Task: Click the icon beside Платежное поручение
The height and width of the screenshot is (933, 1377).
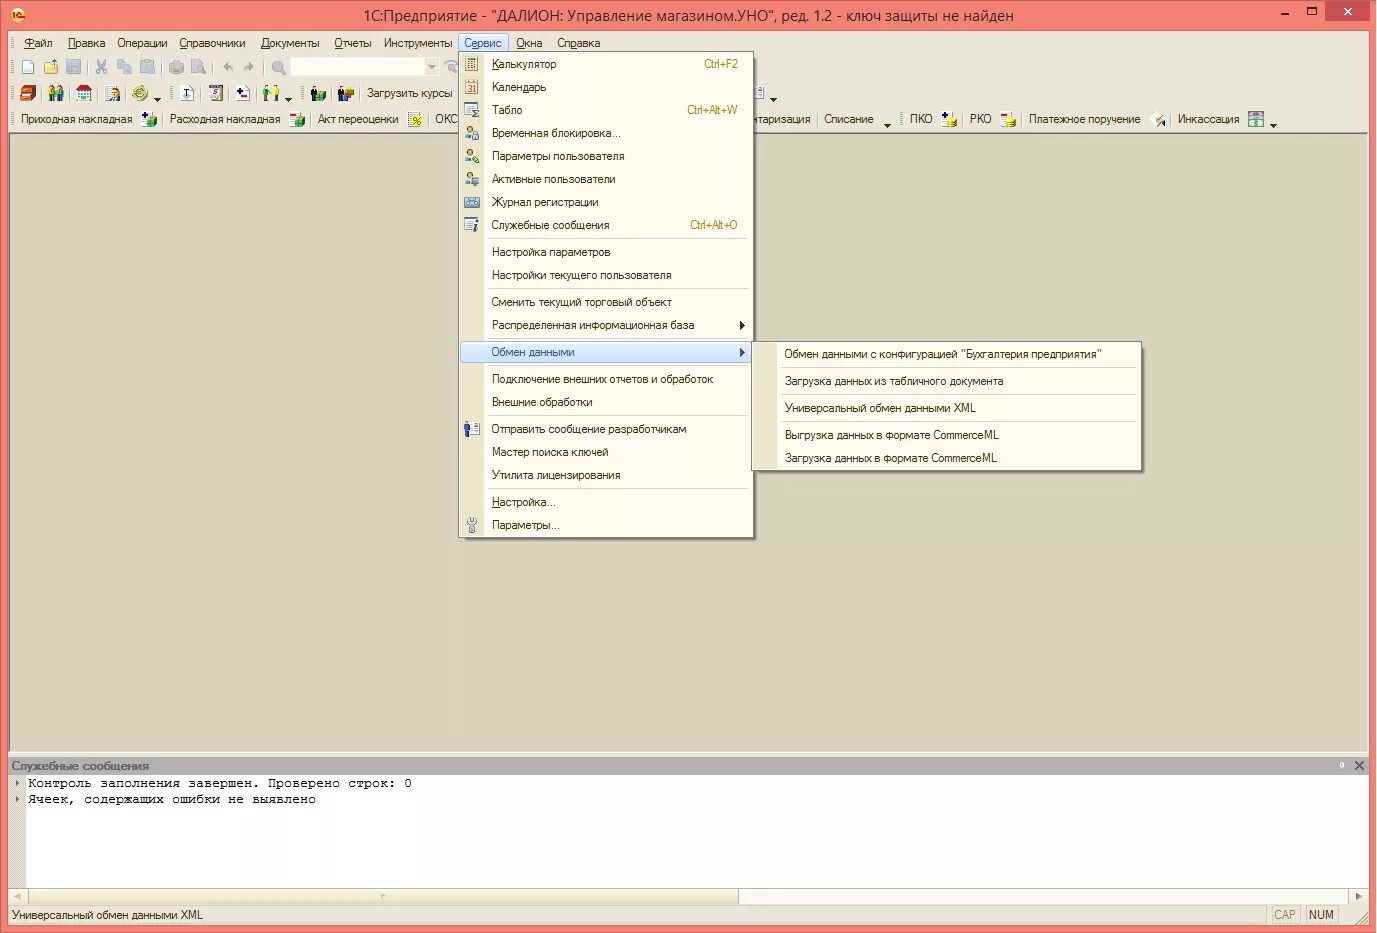Action: pos(1158,119)
